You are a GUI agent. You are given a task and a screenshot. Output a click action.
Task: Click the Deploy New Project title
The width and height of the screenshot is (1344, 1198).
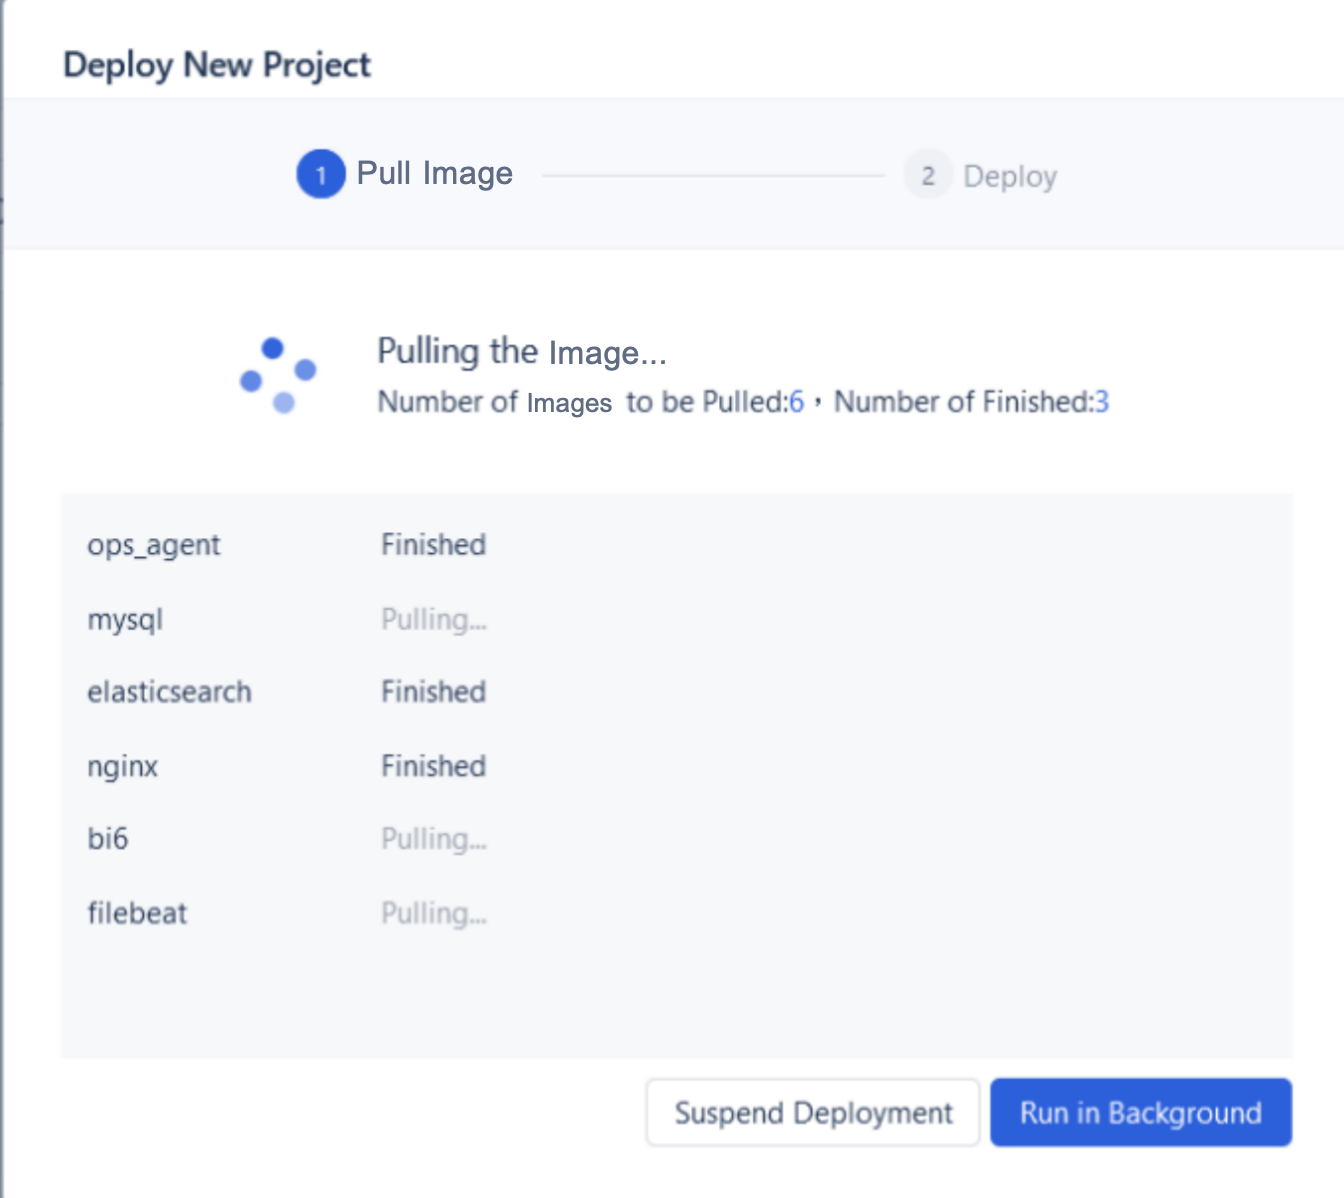click(216, 65)
